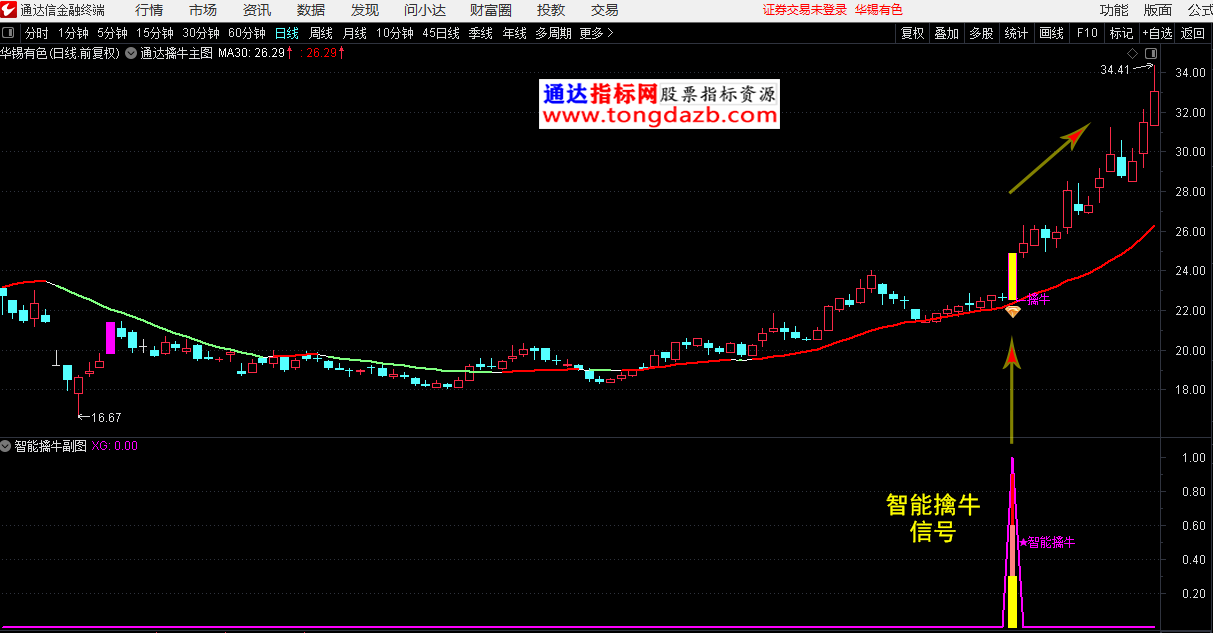This screenshot has width=1213, height=633.
Task: Switch to the 15分钟 period tab
Action: tap(154, 33)
